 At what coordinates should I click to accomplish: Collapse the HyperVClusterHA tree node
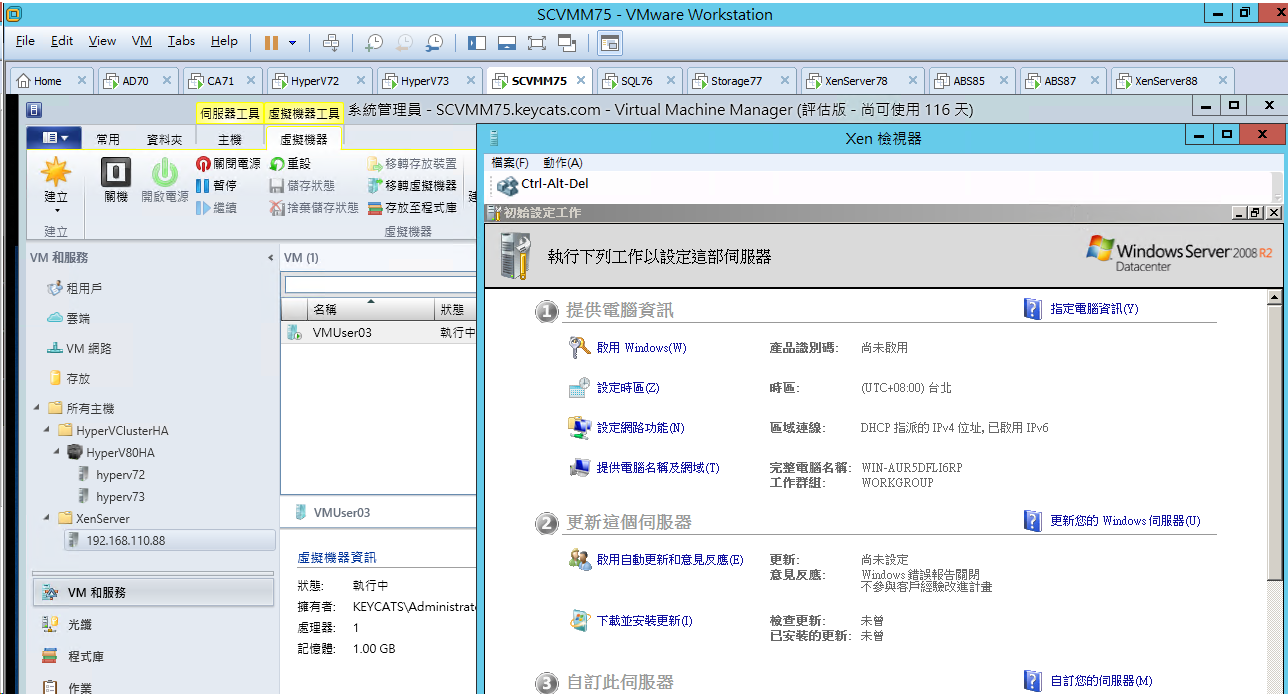point(49,430)
